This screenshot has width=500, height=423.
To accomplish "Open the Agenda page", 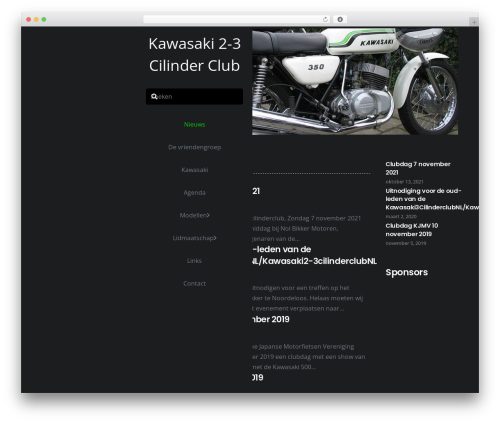I will pyautogui.click(x=194, y=193).
